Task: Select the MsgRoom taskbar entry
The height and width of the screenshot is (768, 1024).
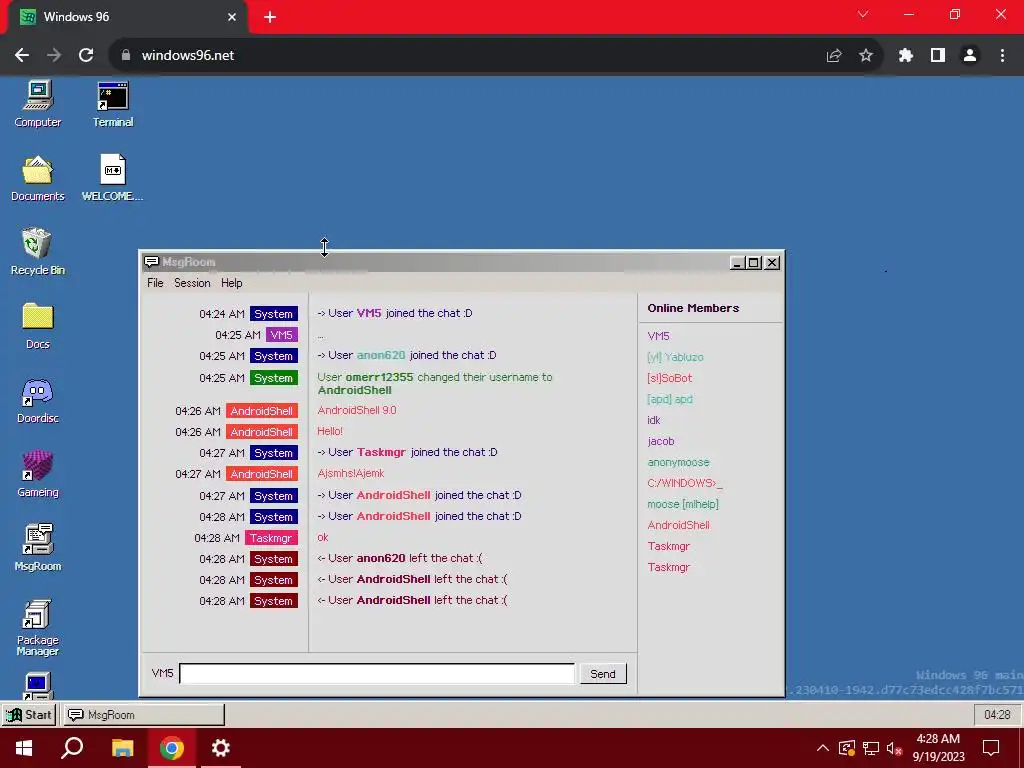Action: (x=143, y=714)
